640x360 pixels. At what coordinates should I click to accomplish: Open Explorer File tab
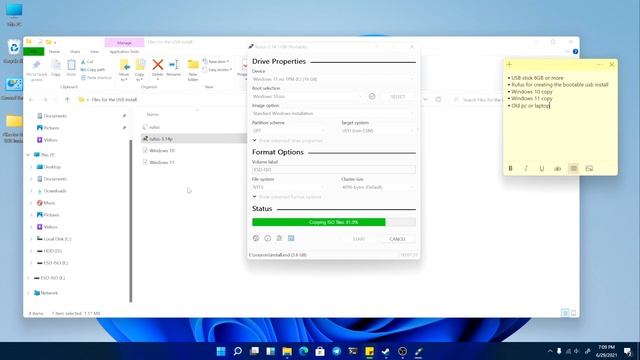(x=34, y=52)
